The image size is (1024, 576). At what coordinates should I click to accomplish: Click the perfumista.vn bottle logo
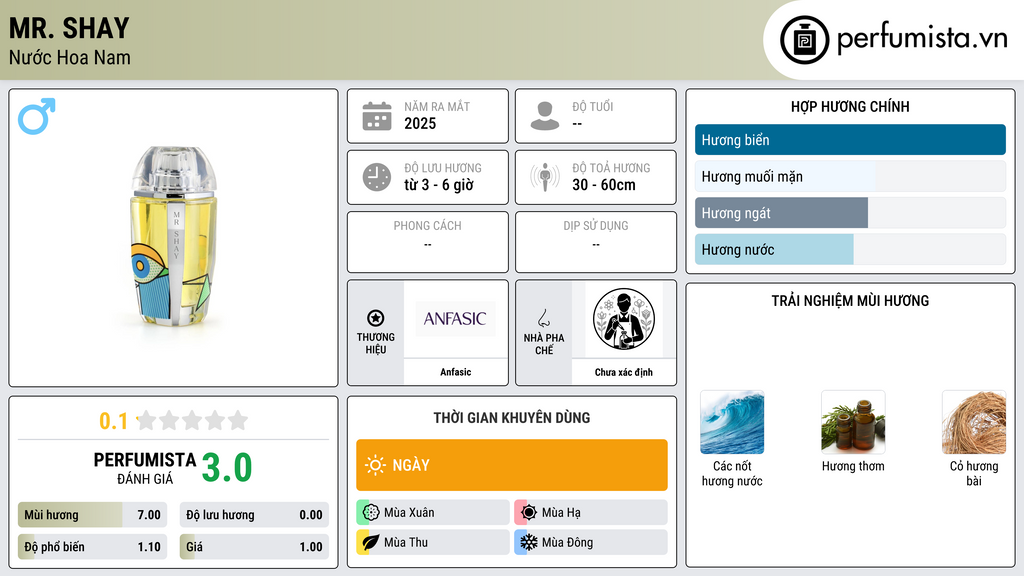pyautogui.click(x=805, y=40)
